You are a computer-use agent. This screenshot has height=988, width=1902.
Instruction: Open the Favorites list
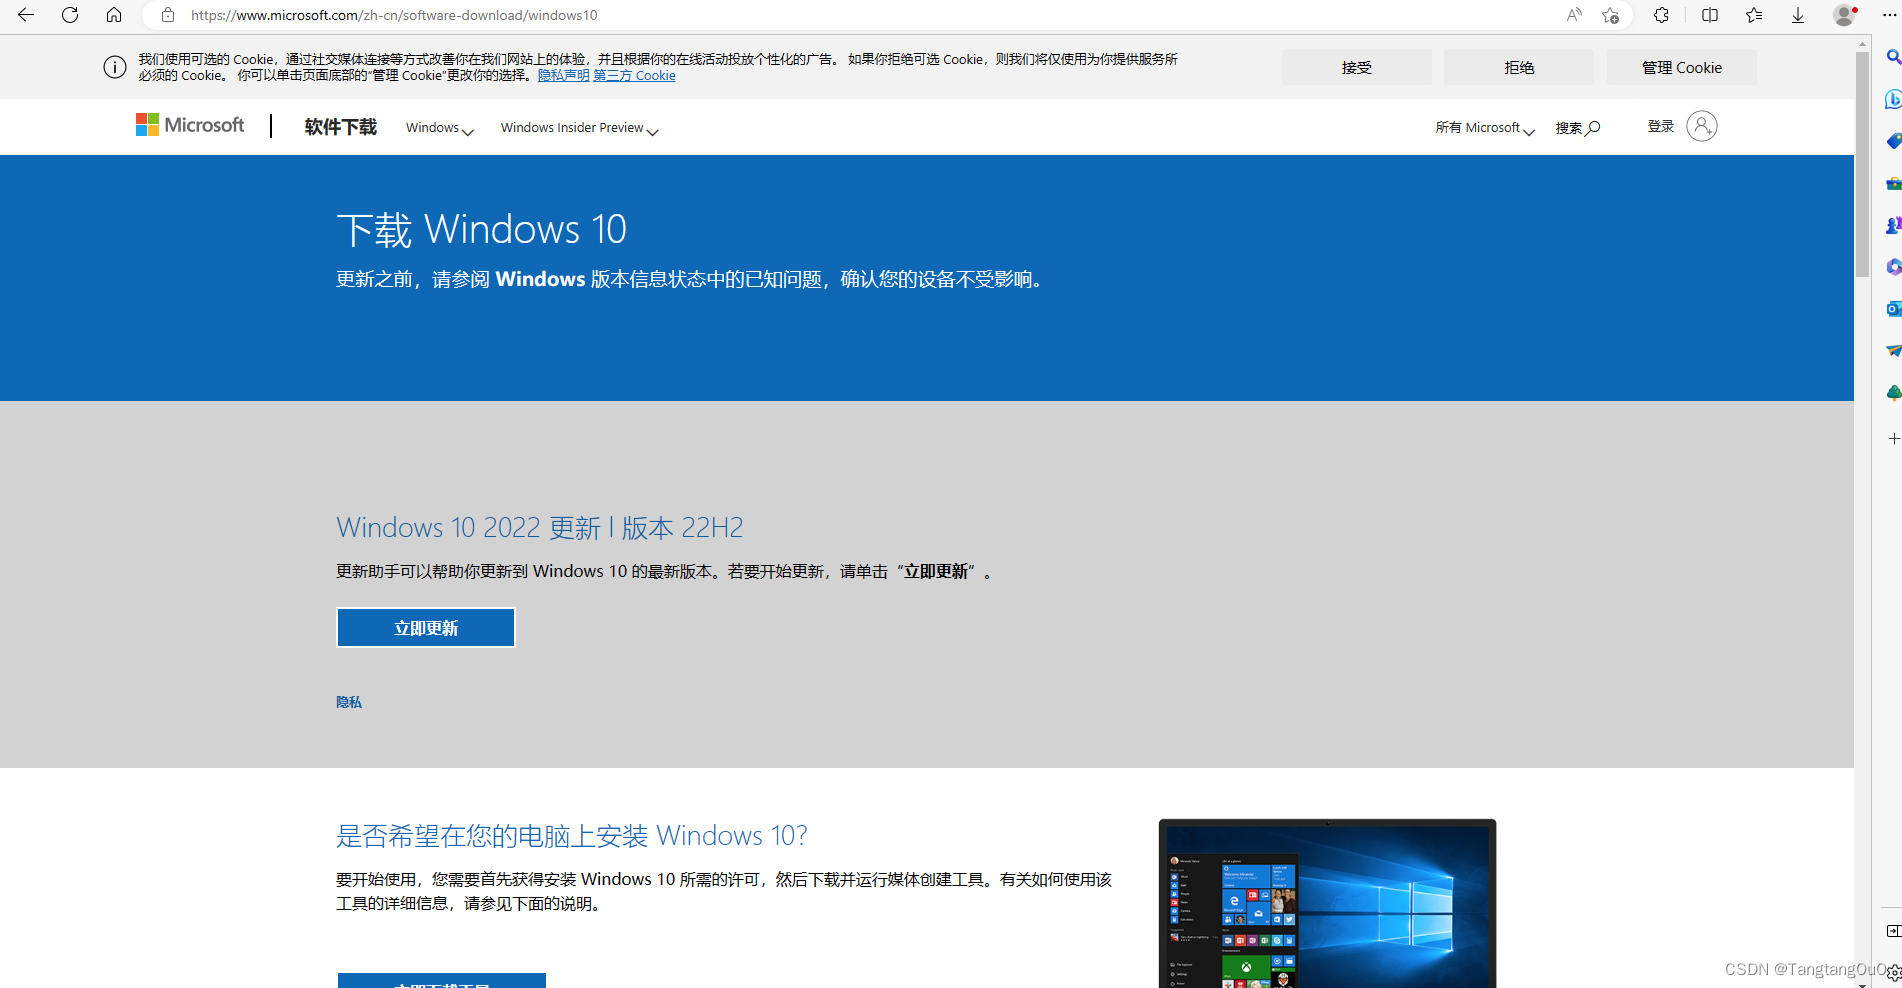[x=1754, y=15]
